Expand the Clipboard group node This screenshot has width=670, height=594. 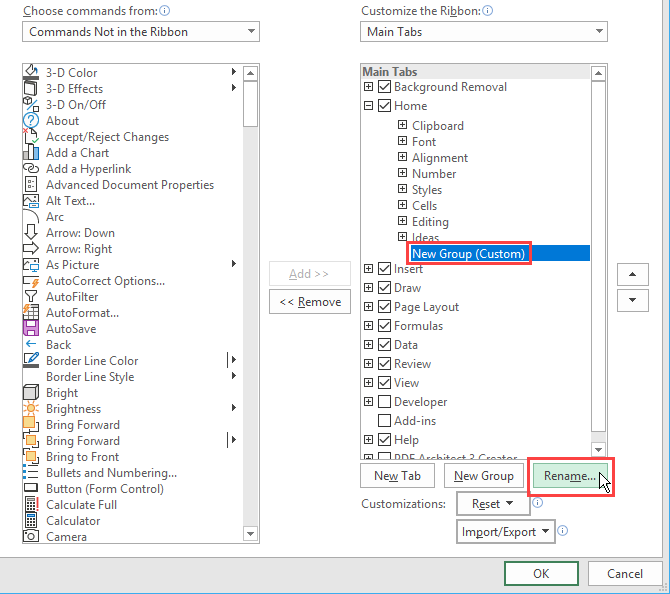pos(402,126)
